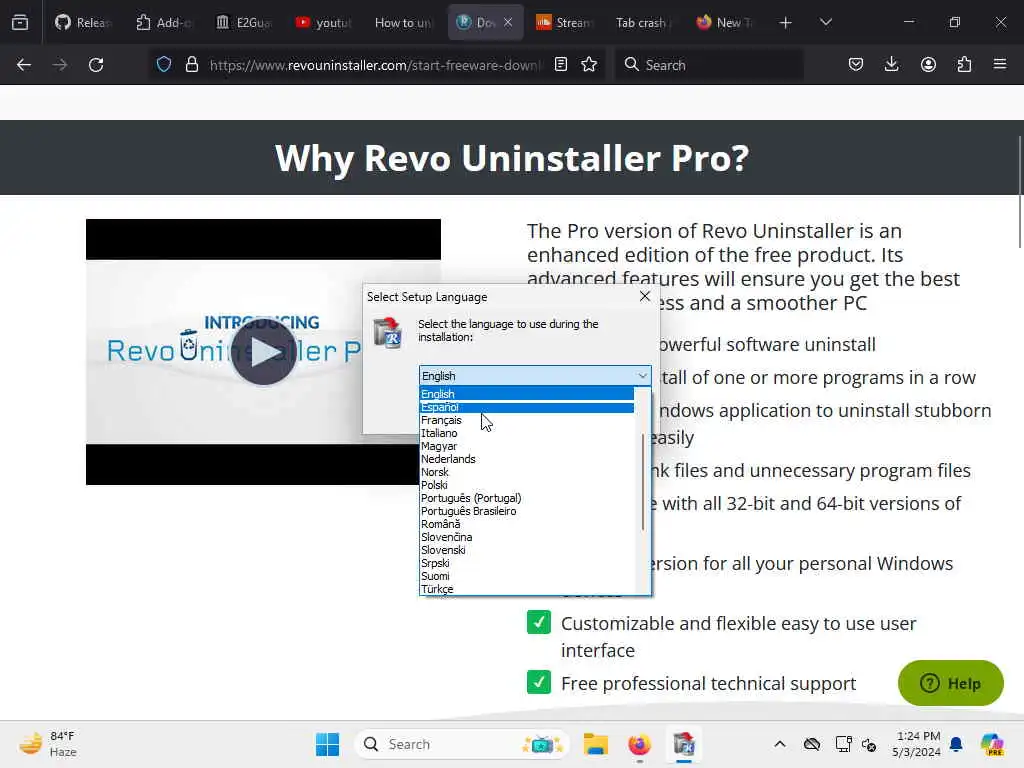Viewport: 1024px width, 768px height.
Task: Open taskbar clock 1:24 PM
Action: (x=917, y=744)
